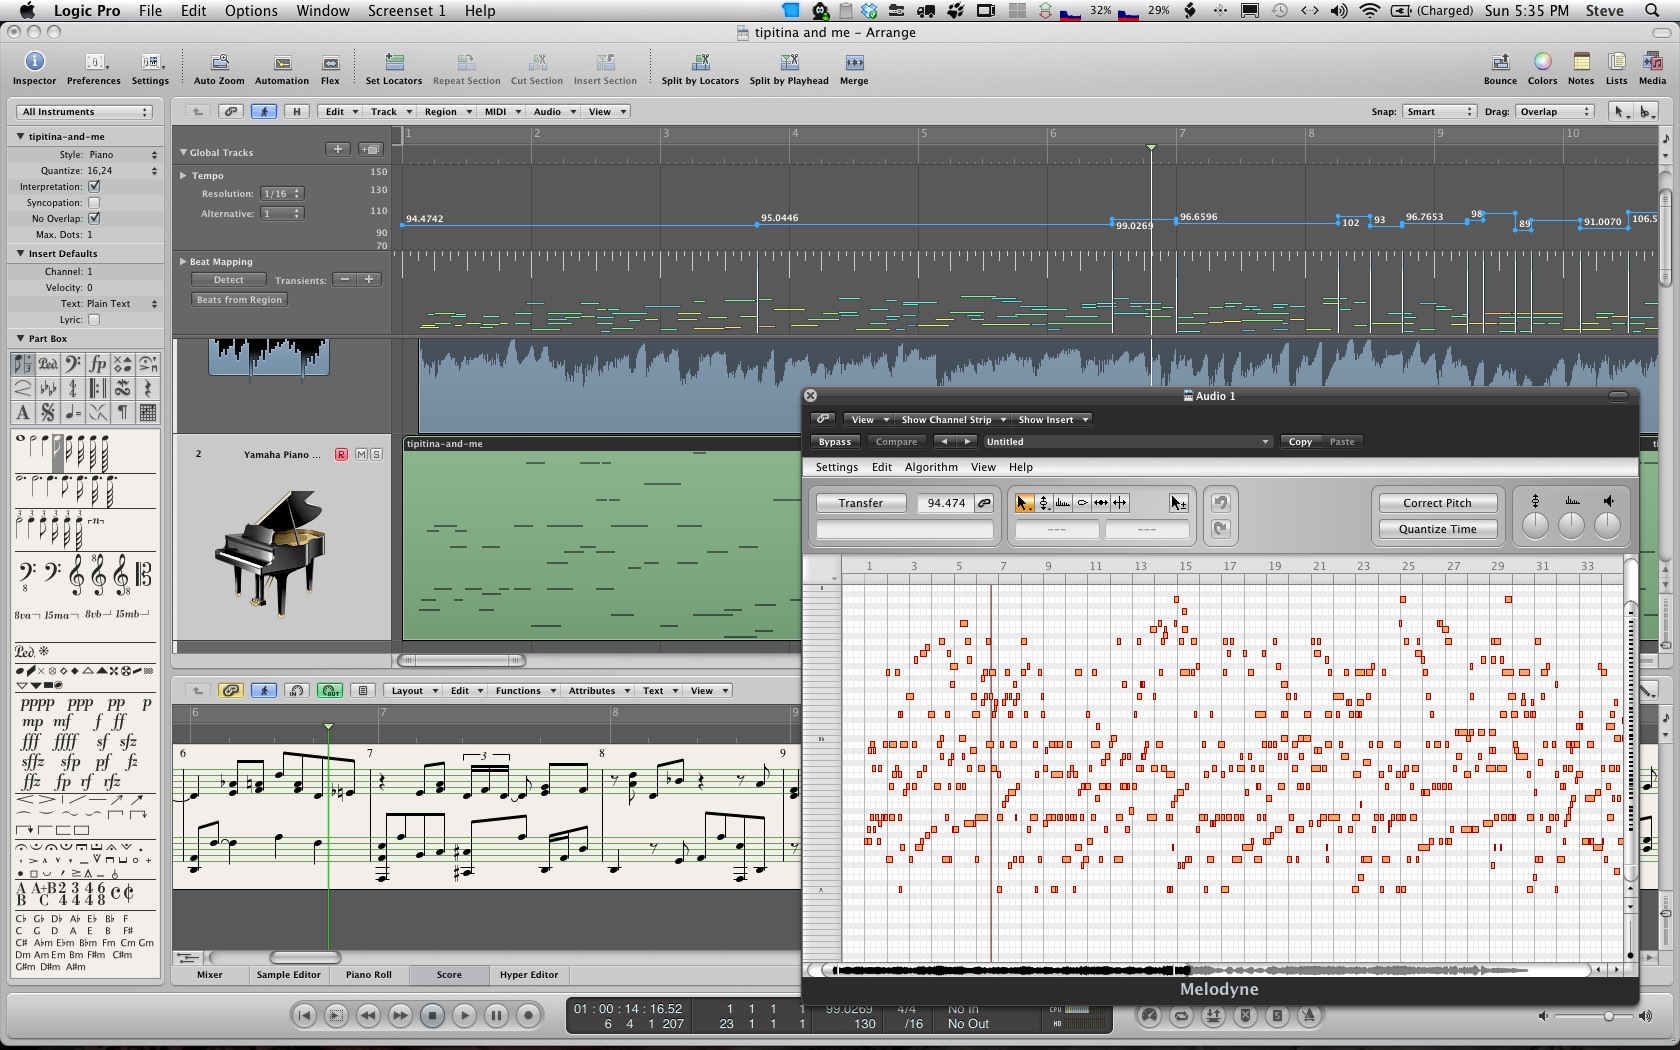Image resolution: width=1680 pixels, height=1050 pixels.
Task: Open the Notes panel
Action: click(x=1581, y=68)
